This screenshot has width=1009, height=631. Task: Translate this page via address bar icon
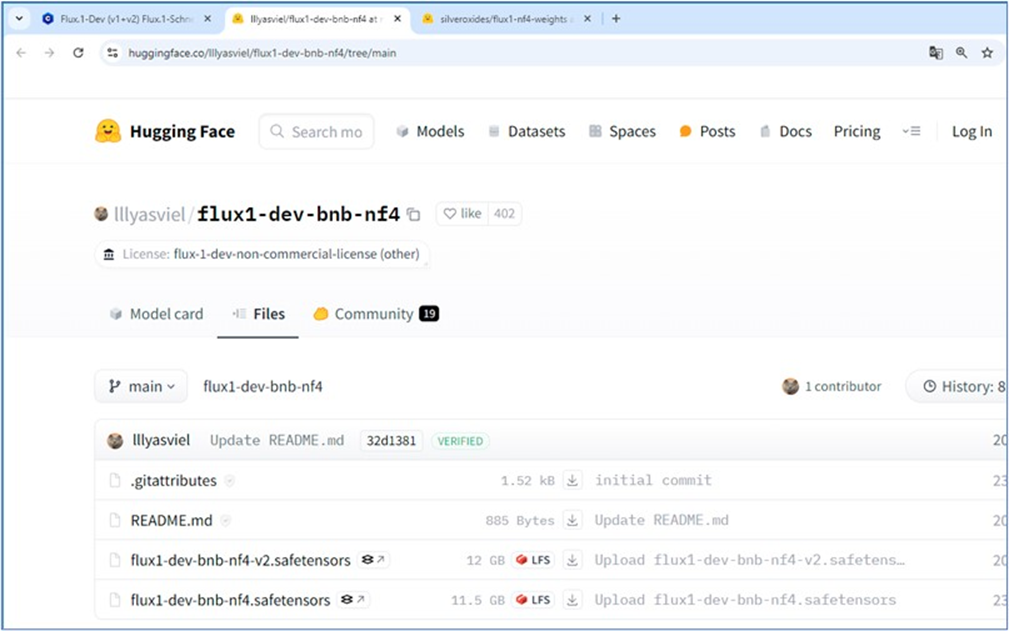pos(936,53)
